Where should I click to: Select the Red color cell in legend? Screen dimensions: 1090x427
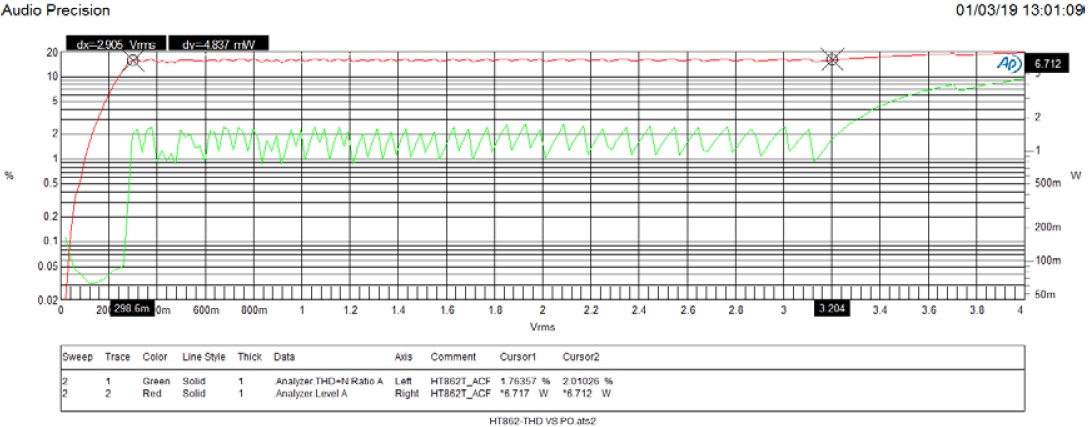point(154,393)
